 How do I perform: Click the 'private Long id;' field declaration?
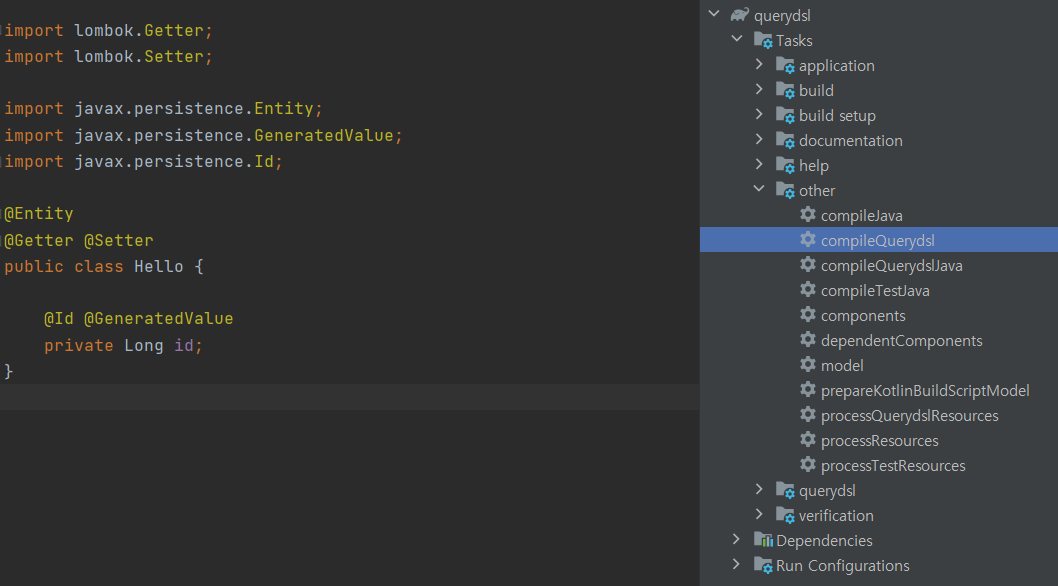coord(123,346)
